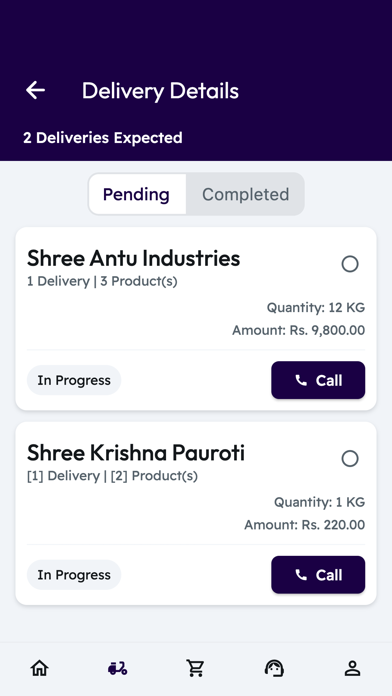392x696 pixels.
Task: Open the profile person icon
Action: tap(352, 668)
